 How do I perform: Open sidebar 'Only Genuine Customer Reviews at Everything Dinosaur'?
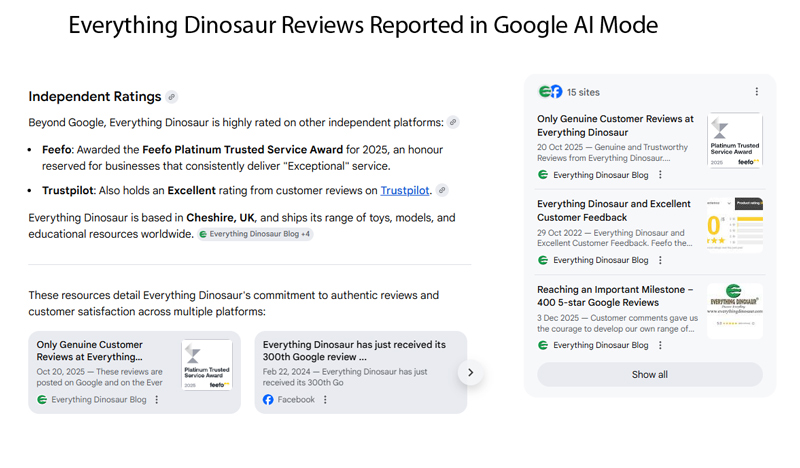coord(615,126)
